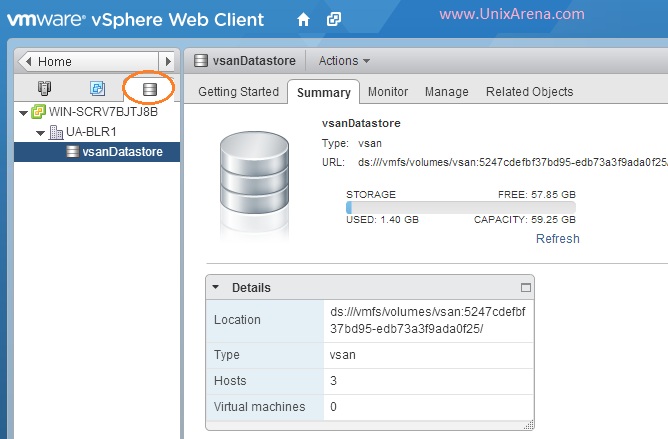Collapse the WIN-SCRV7BJTJ8B tree node
Viewport: 668px width, 439px height.
(24, 113)
